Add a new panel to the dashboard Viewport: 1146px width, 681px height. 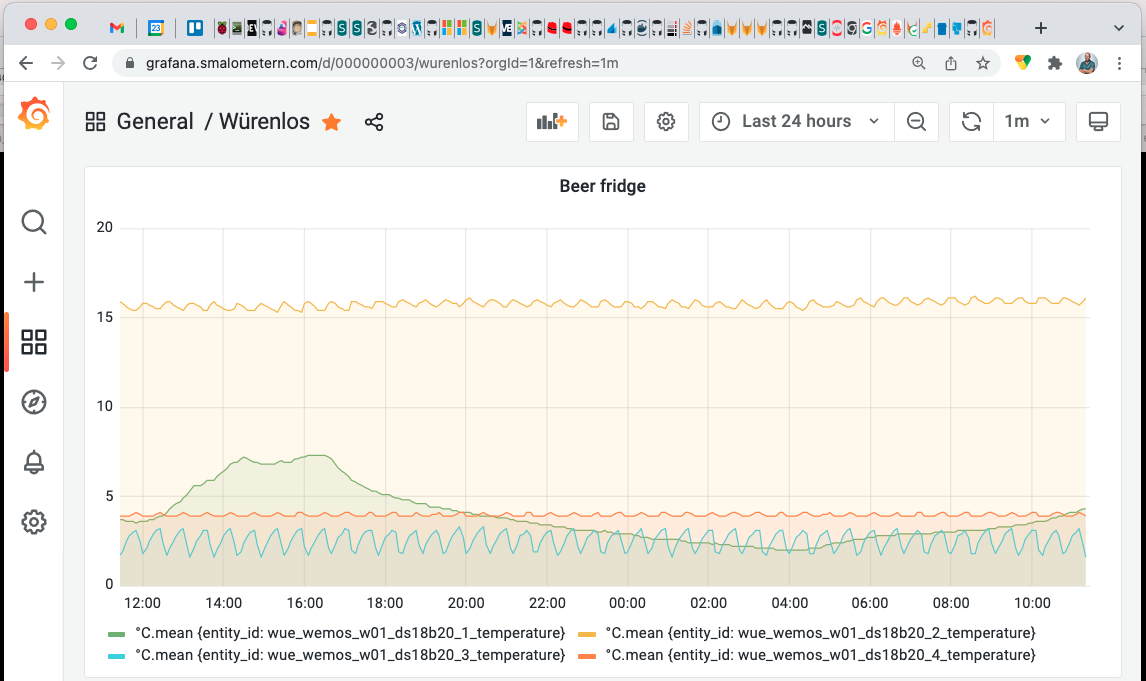tap(552, 121)
